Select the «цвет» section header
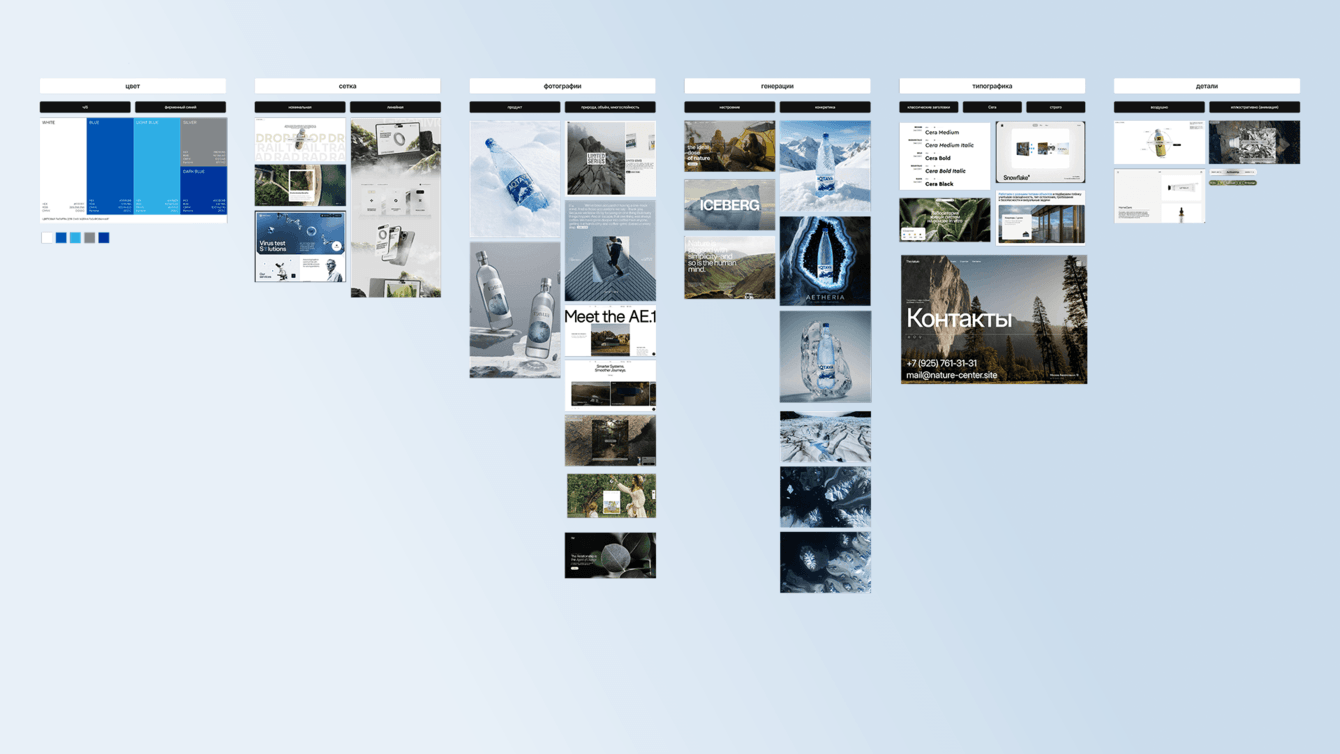 [x=133, y=86]
